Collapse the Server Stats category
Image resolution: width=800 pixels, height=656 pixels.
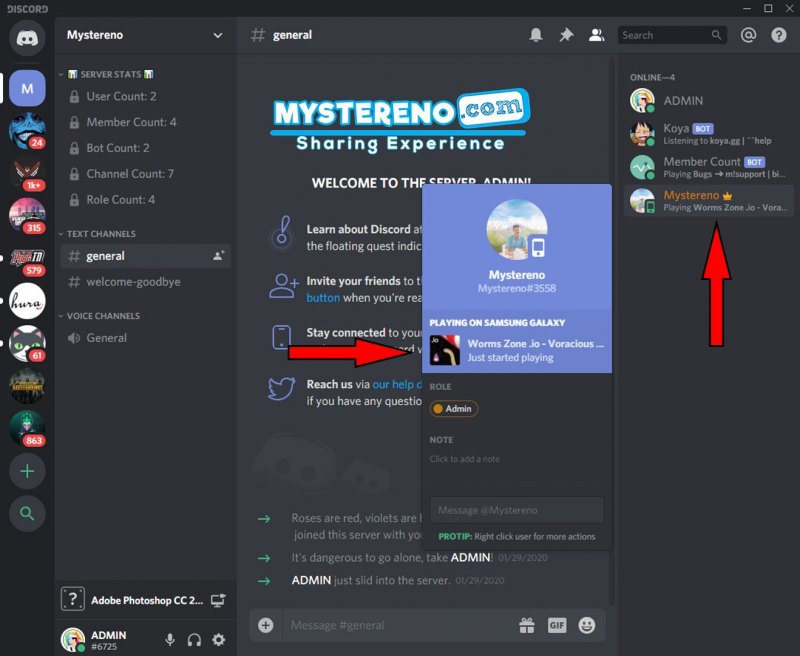pos(110,74)
